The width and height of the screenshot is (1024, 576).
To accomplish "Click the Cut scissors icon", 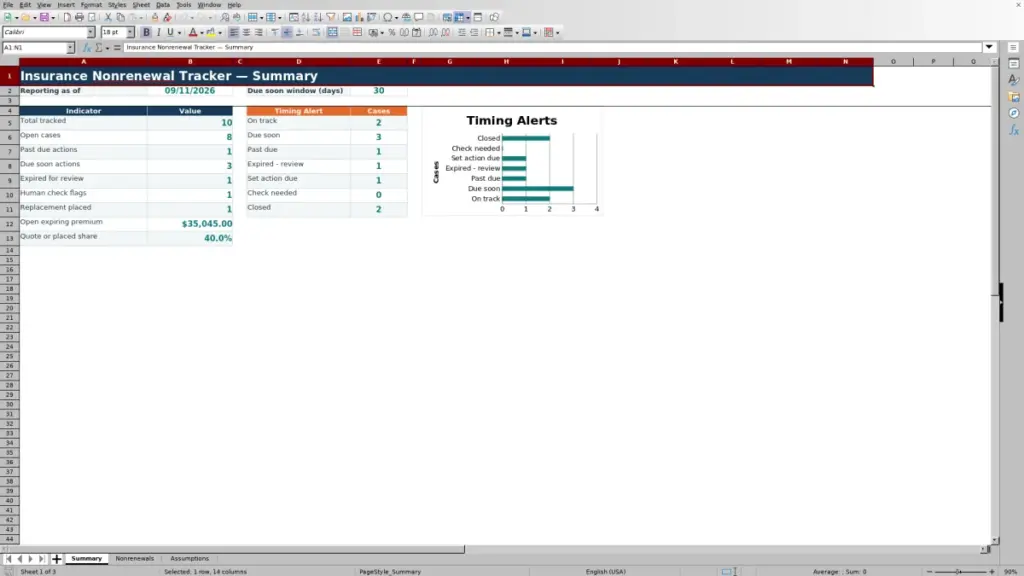I will tap(108, 17).
